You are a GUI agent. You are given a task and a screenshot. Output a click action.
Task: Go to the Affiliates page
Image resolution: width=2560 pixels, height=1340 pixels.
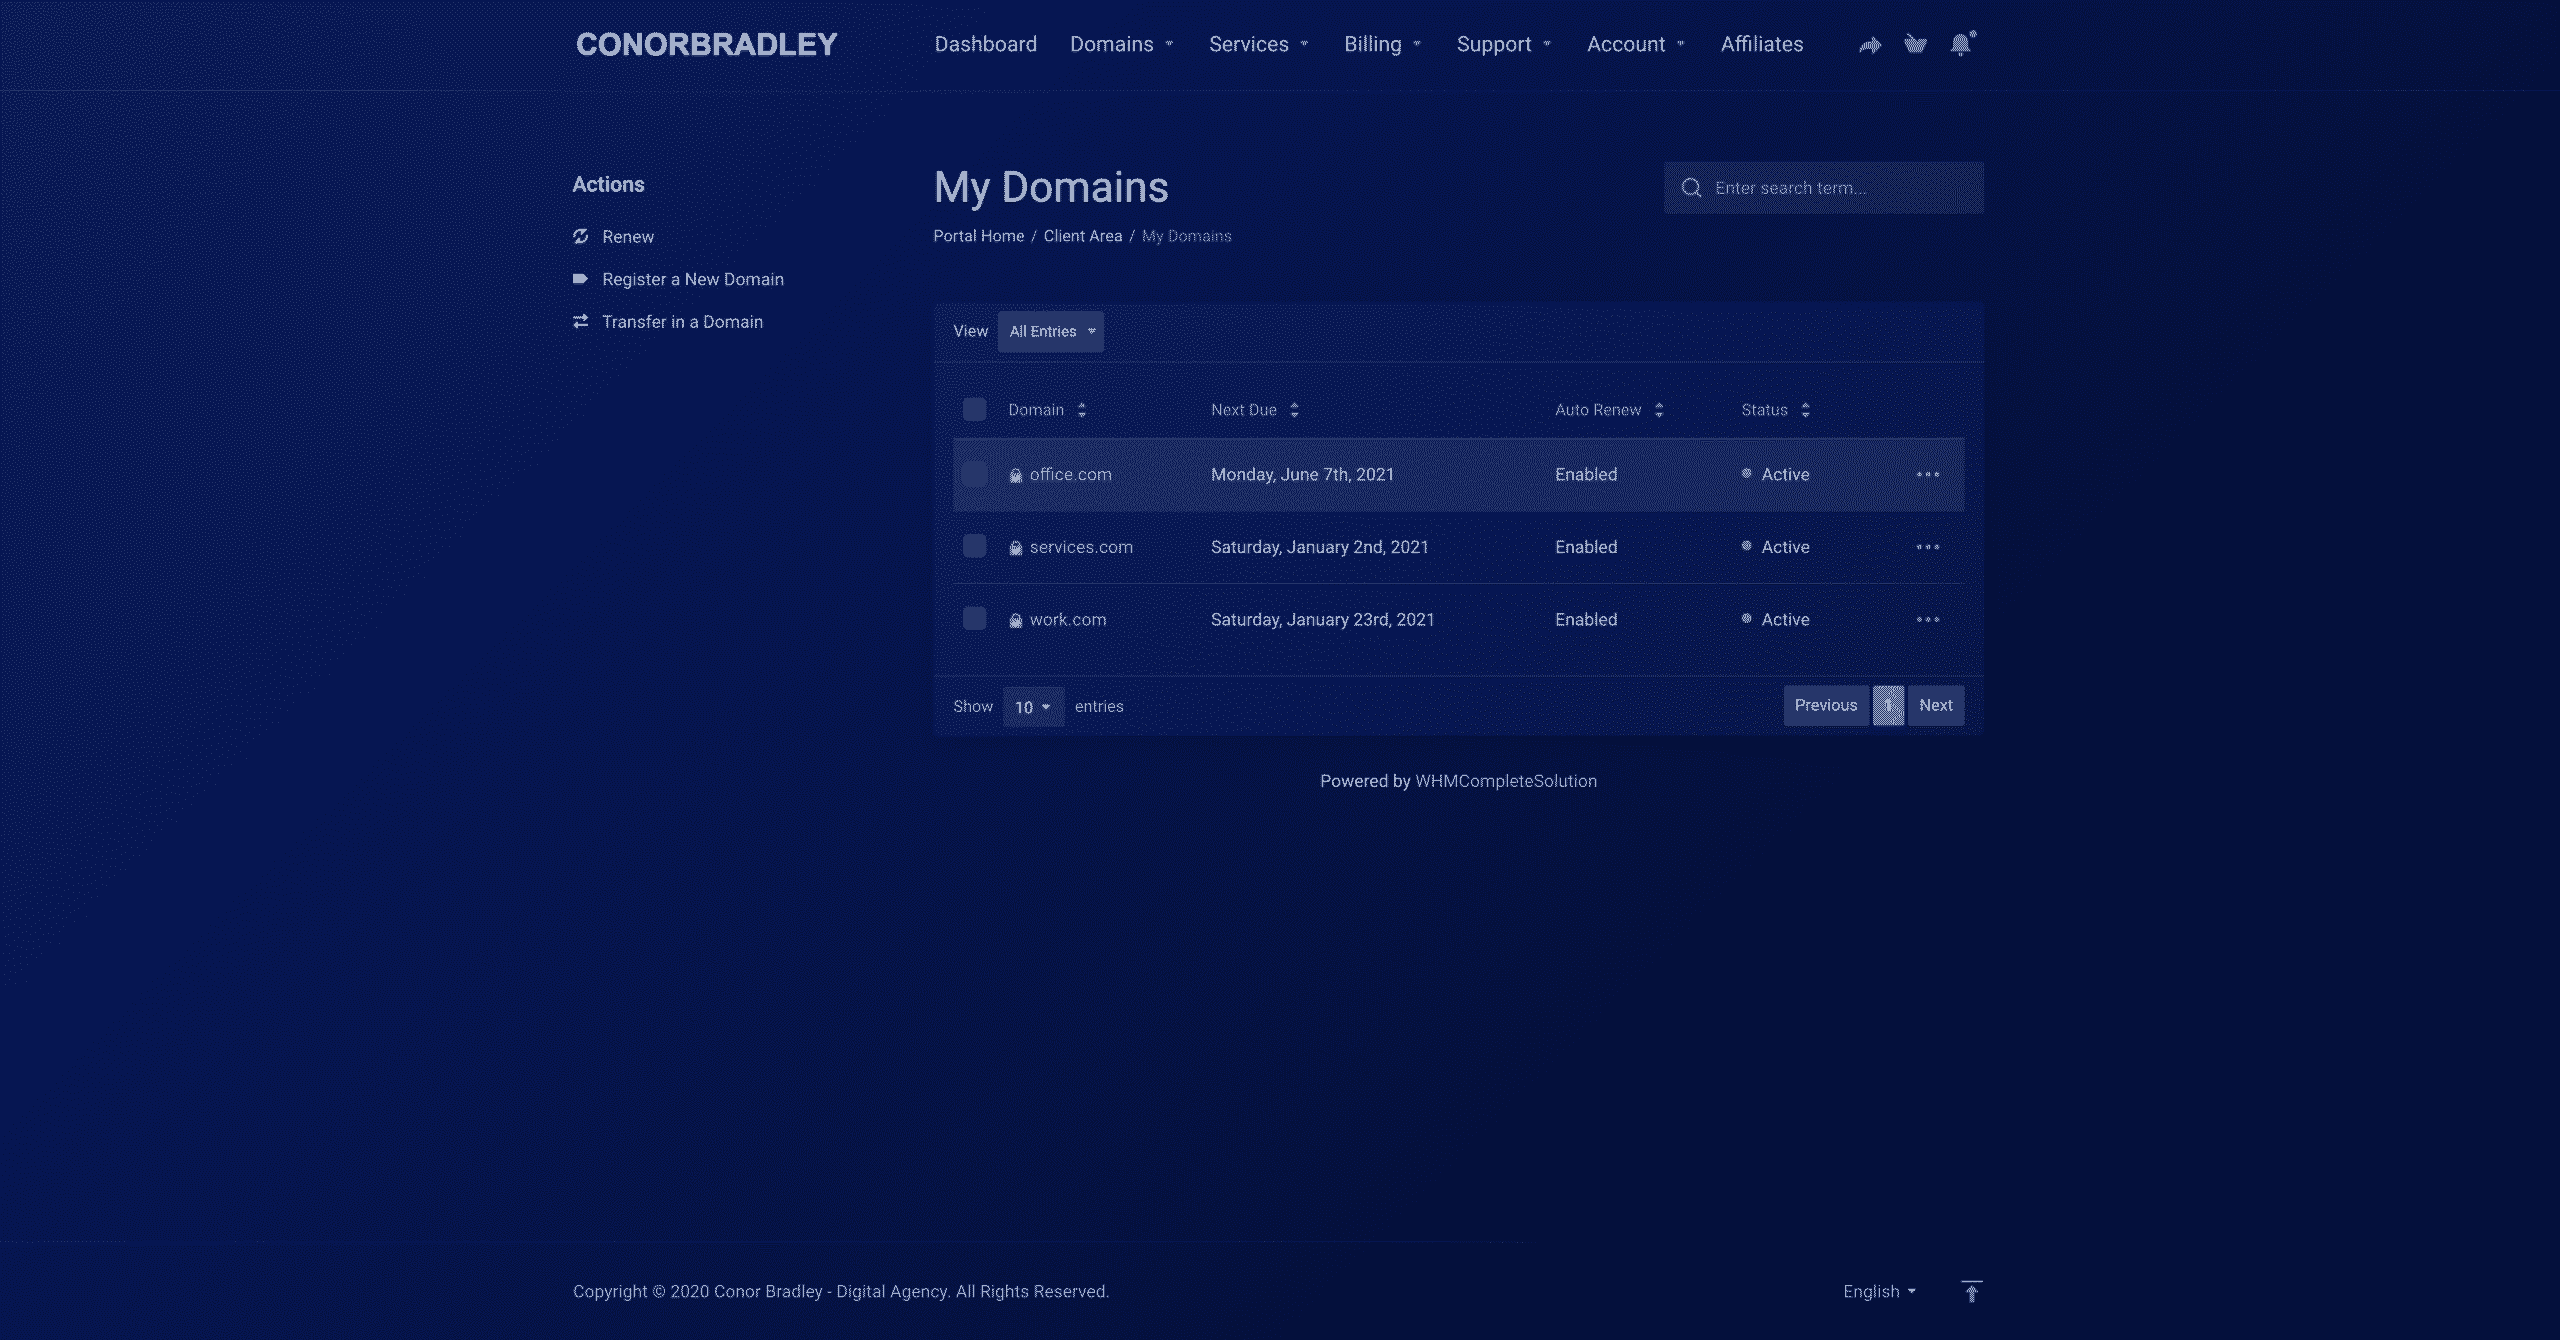click(1761, 44)
